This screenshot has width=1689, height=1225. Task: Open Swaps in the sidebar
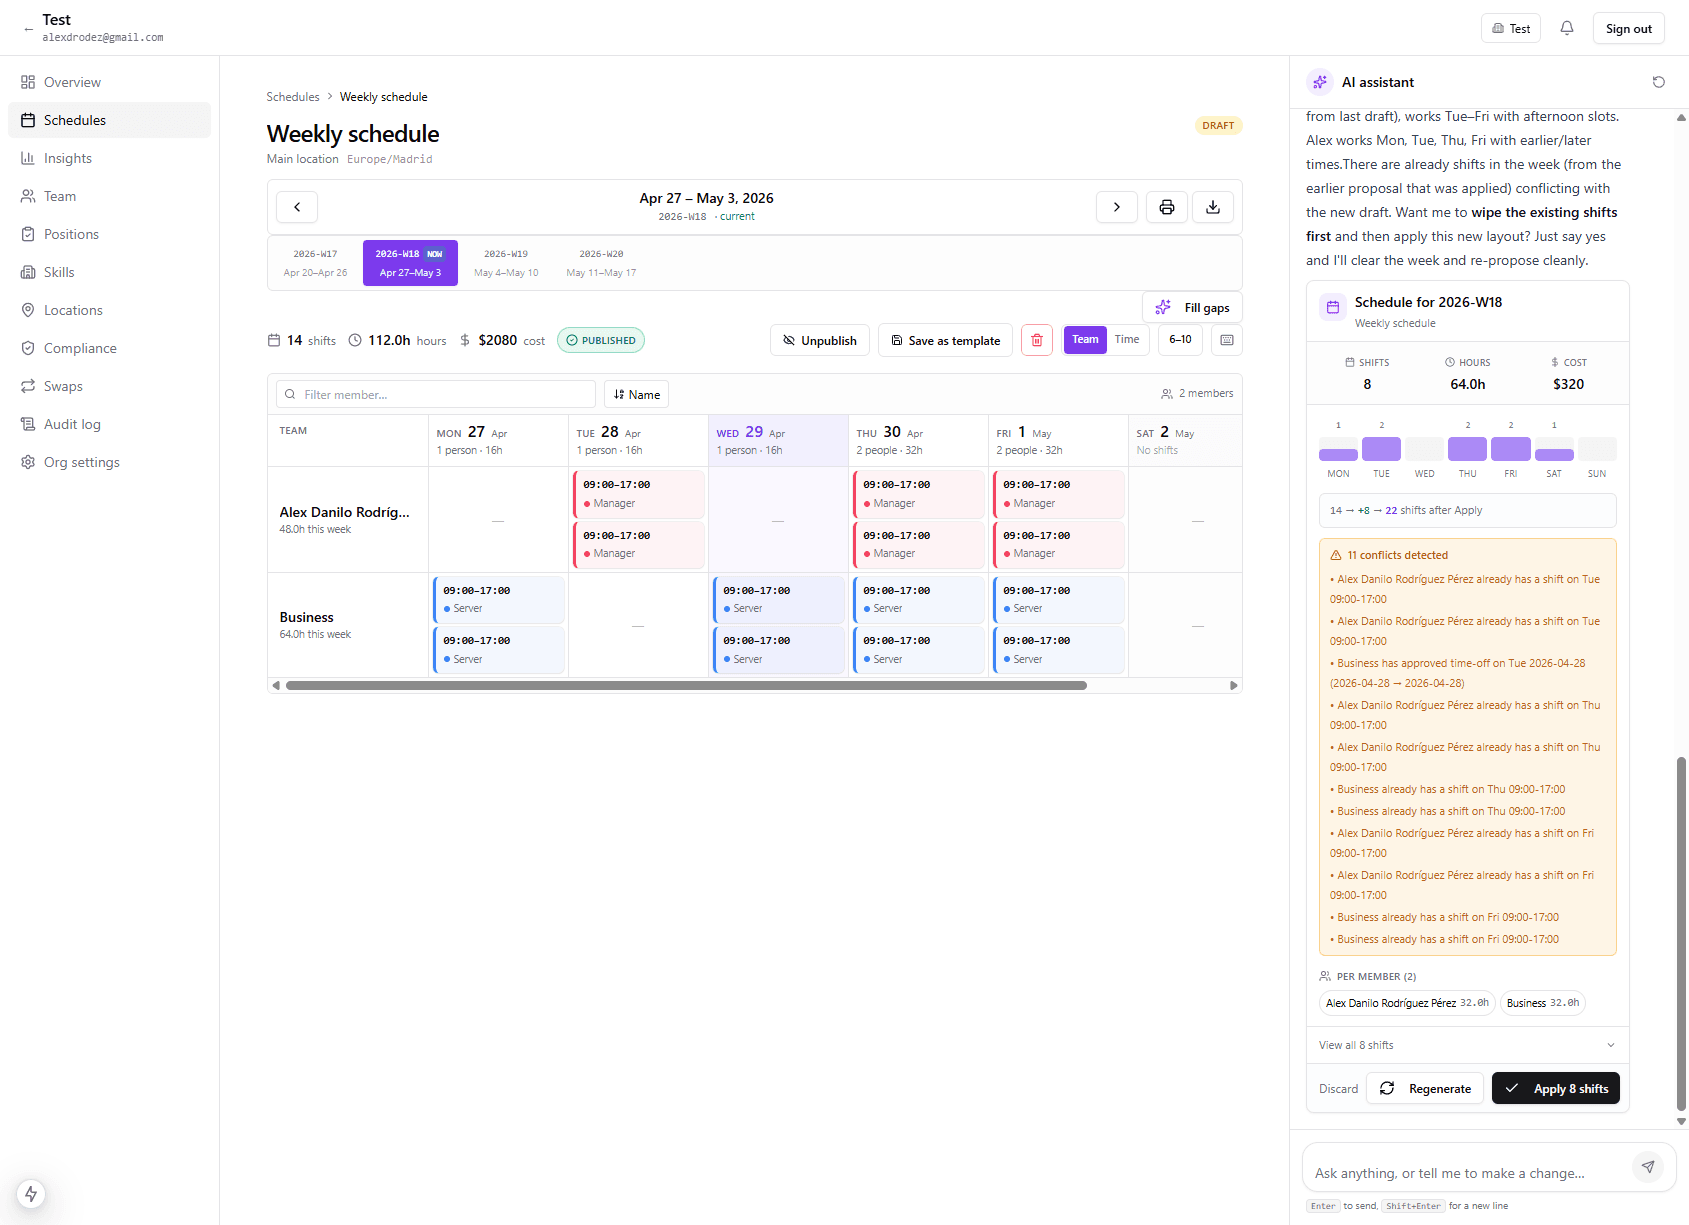pyautogui.click(x=109, y=386)
